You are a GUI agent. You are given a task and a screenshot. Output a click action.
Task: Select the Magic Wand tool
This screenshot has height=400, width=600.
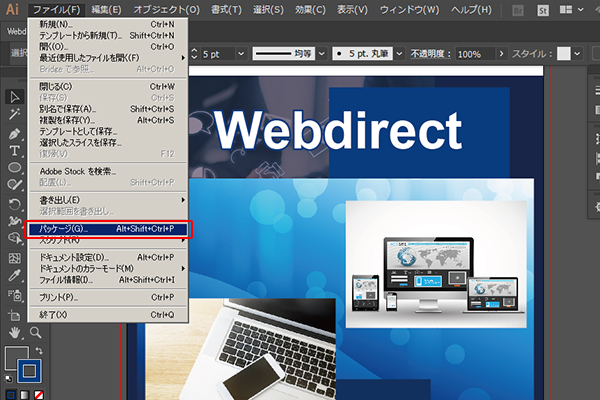pyautogui.click(x=15, y=114)
